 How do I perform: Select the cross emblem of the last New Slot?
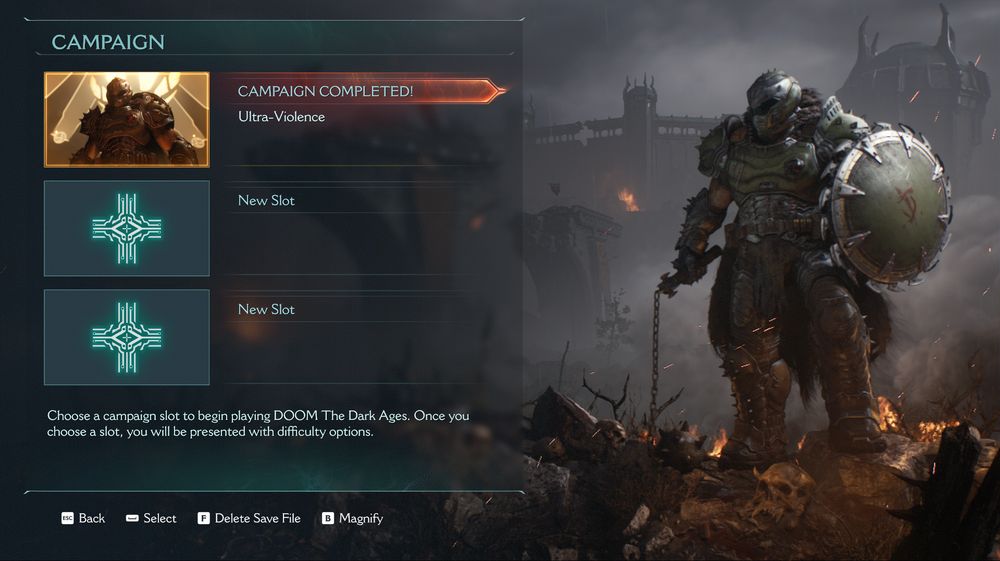click(x=127, y=337)
